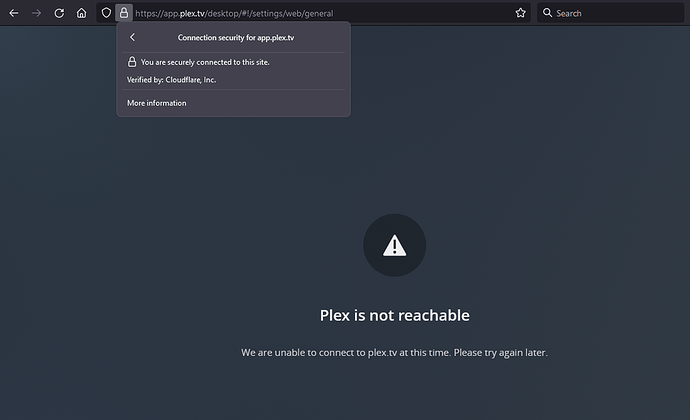The height and width of the screenshot is (420, 690).
Task: Click the magnifier icon in search box
Action: pos(547,13)
